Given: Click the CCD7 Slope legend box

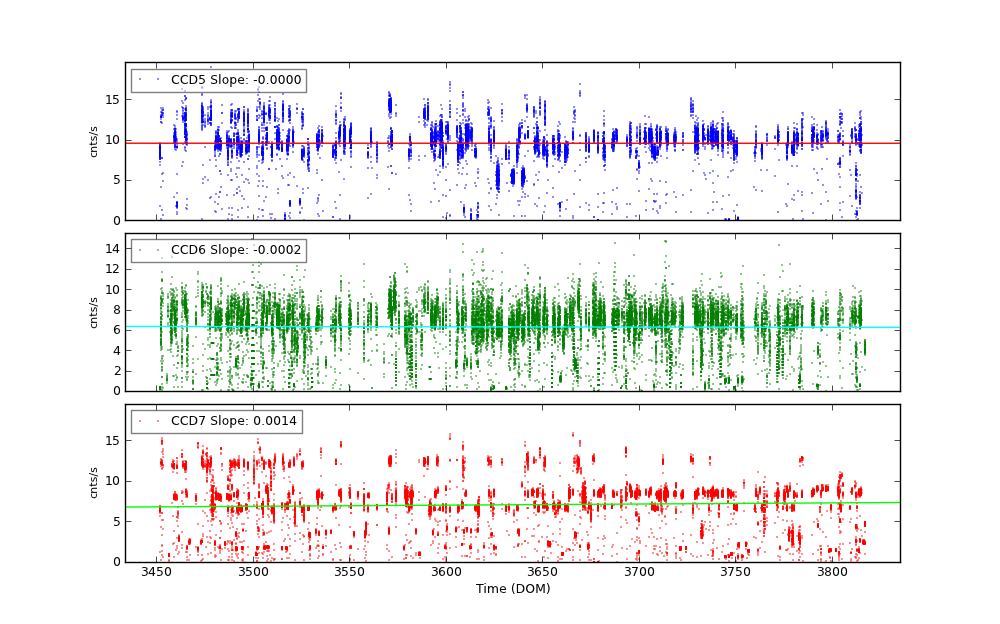Looking at the screenshot, I should pyautogui.click(x=216, y=421).
